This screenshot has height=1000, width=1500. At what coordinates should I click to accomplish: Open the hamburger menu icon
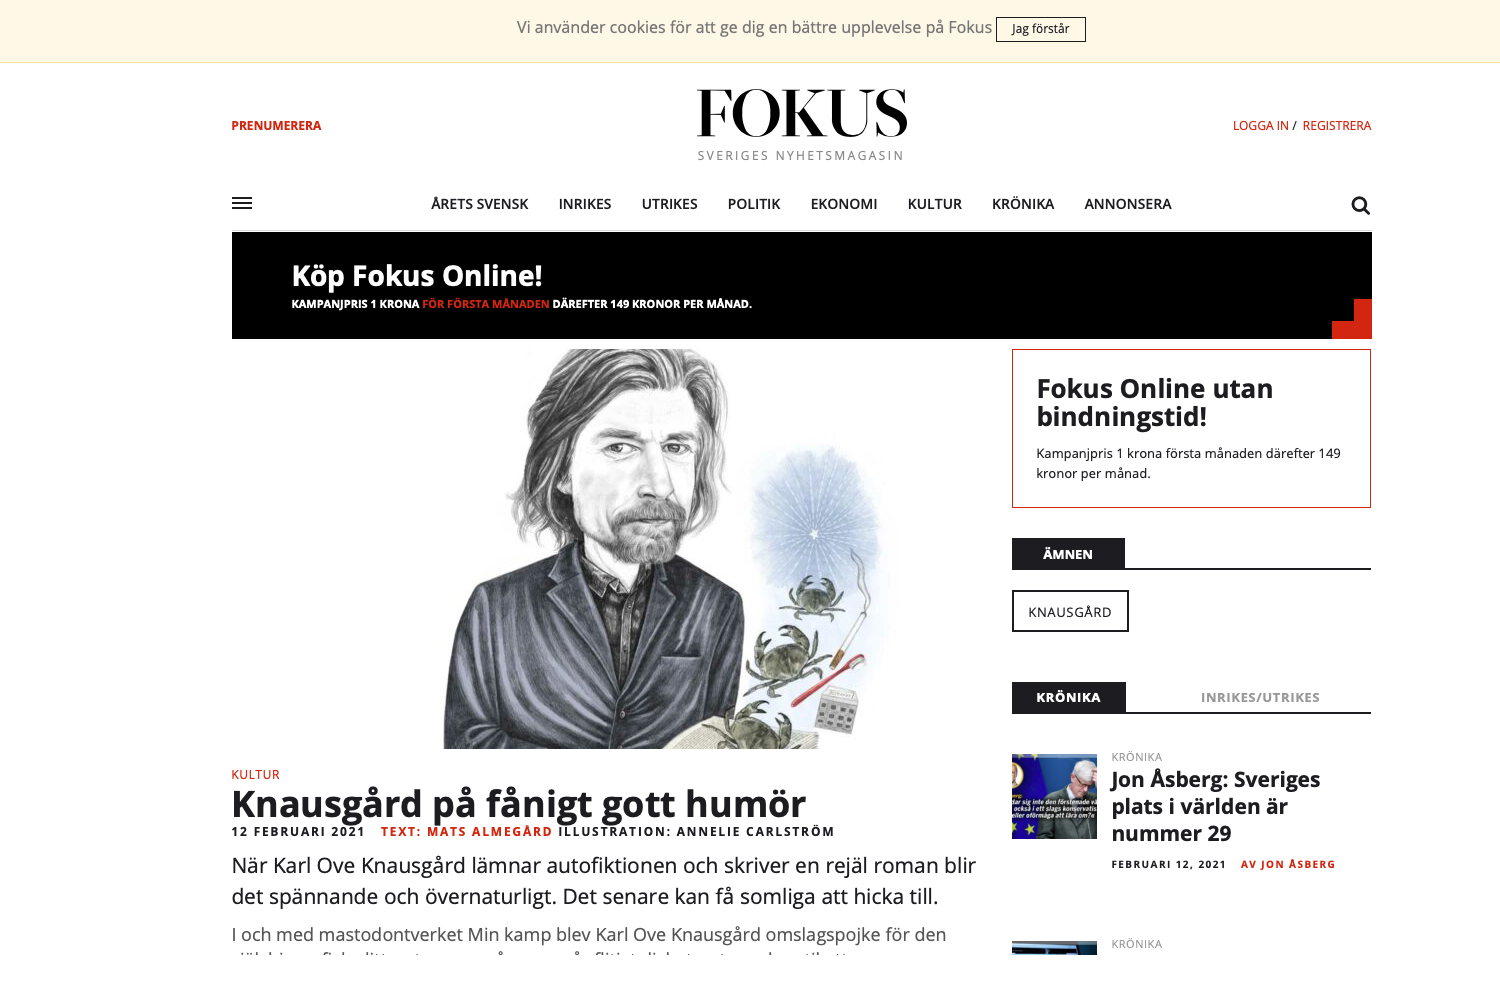242,203
